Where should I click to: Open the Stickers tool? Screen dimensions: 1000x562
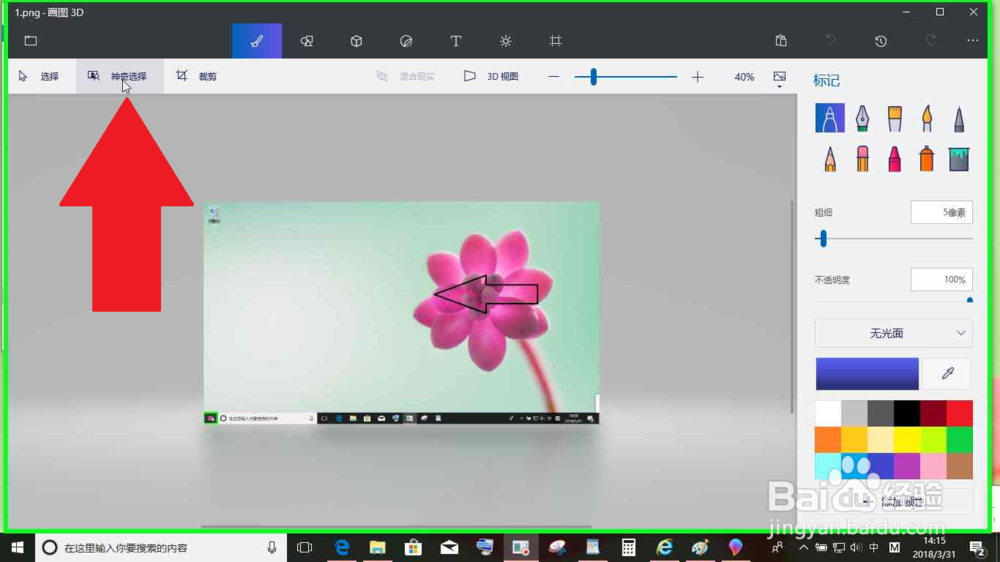[406, 41]
